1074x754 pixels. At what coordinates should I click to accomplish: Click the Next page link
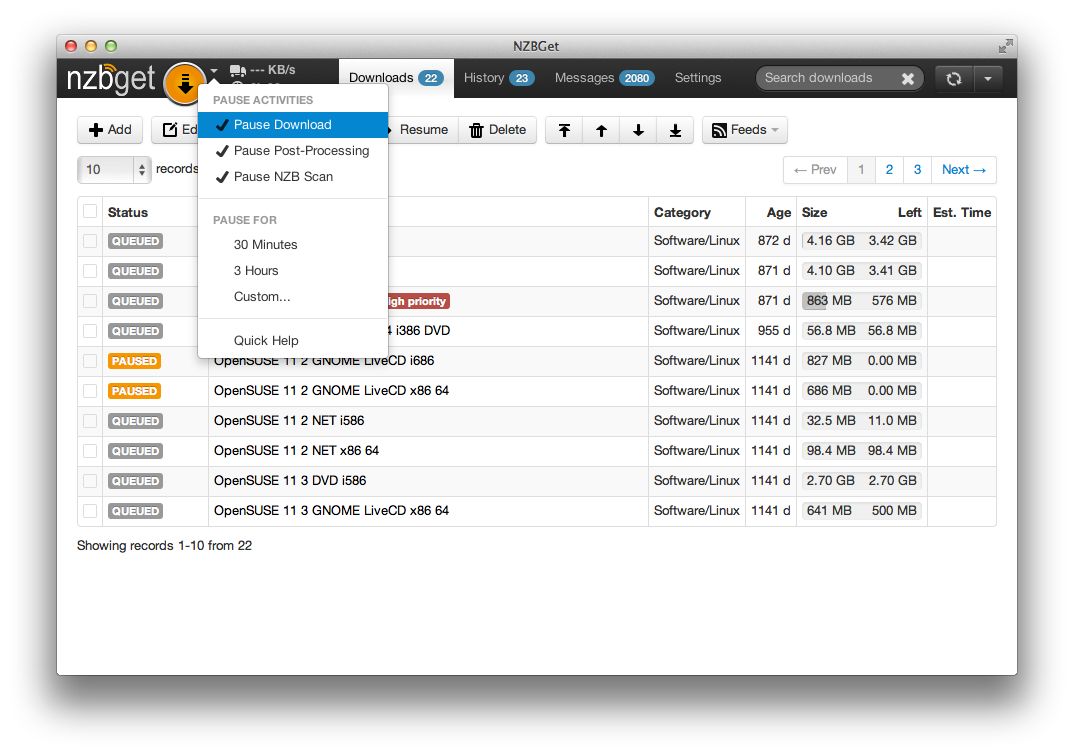point(964,170)
